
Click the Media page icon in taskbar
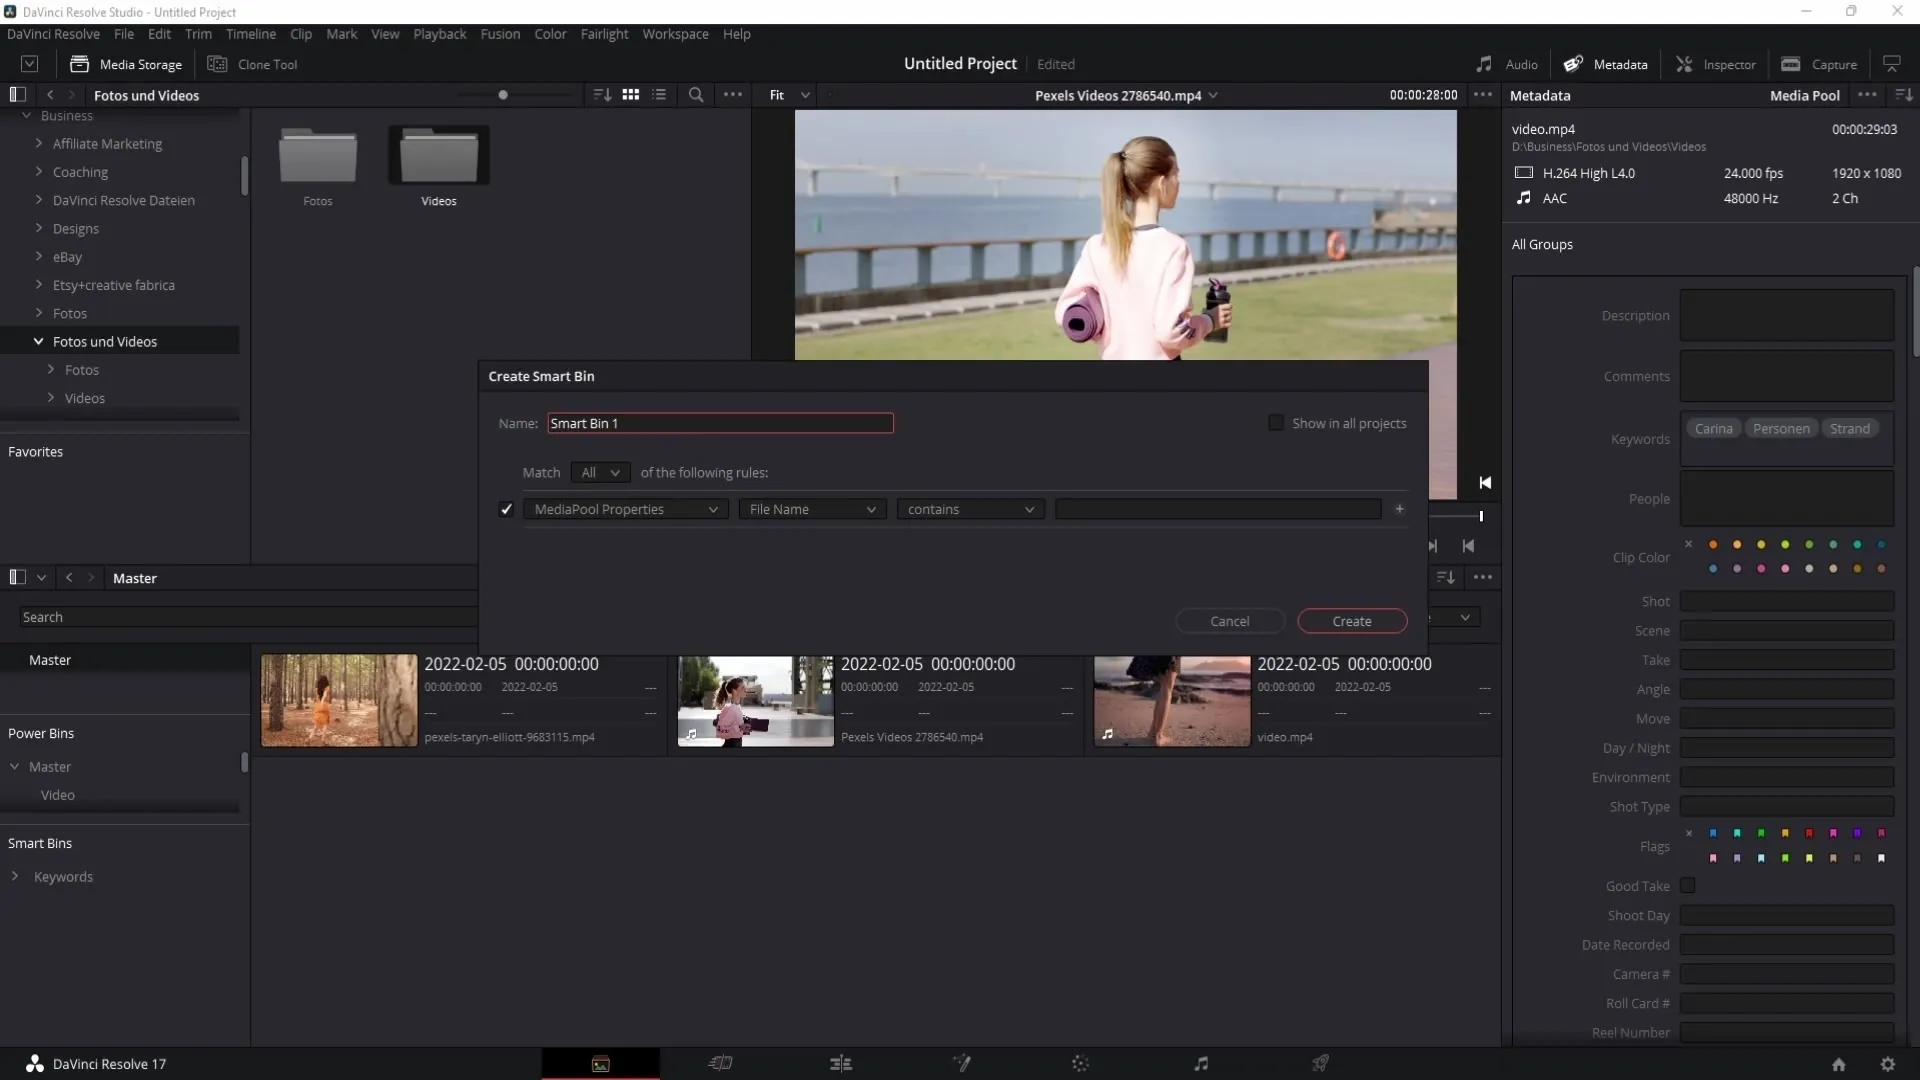[x=600, y=1063]
